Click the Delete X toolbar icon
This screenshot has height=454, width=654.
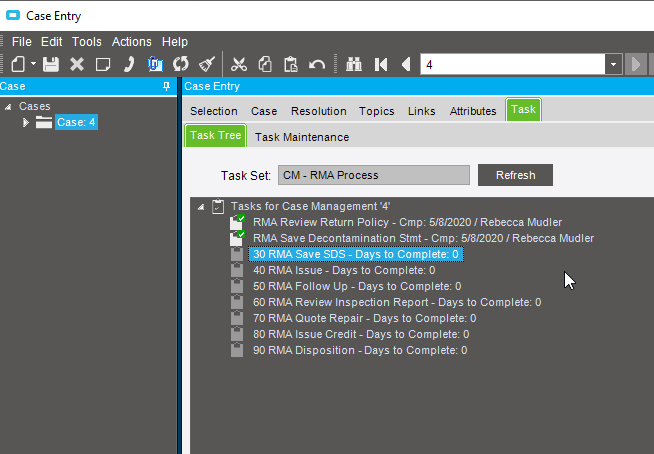pos(77,65)
